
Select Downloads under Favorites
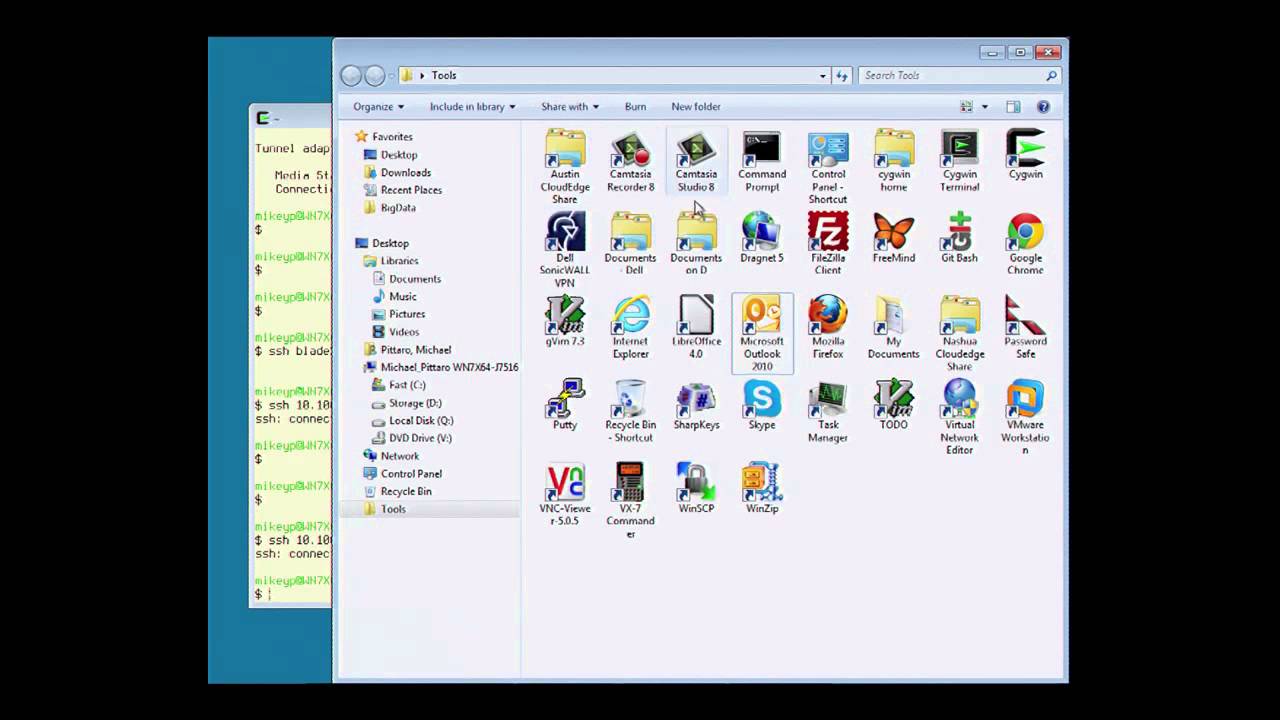[x=405, y=173]
